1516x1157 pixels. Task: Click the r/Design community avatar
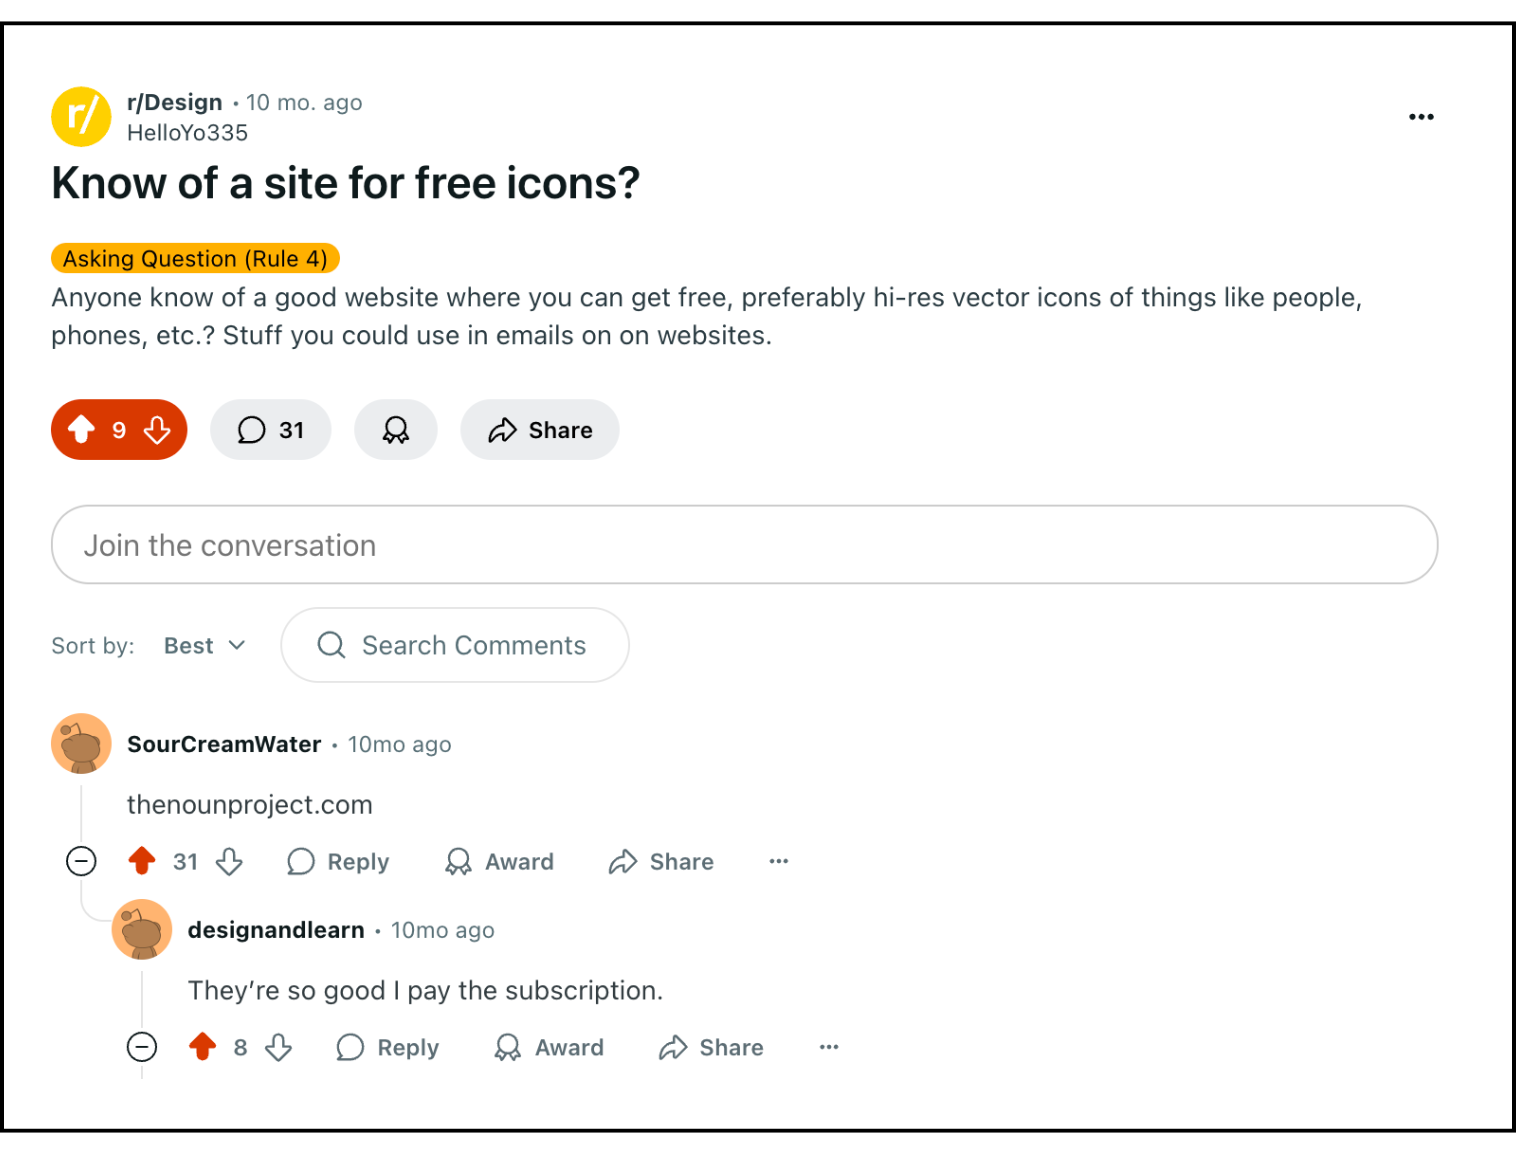pyautogui.click(x=81, y=117)
